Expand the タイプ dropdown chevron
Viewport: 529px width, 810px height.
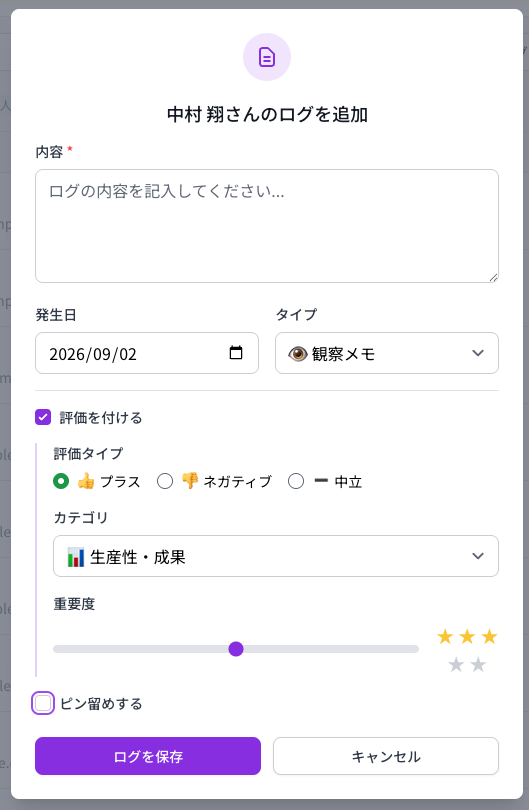pos(478,353)
